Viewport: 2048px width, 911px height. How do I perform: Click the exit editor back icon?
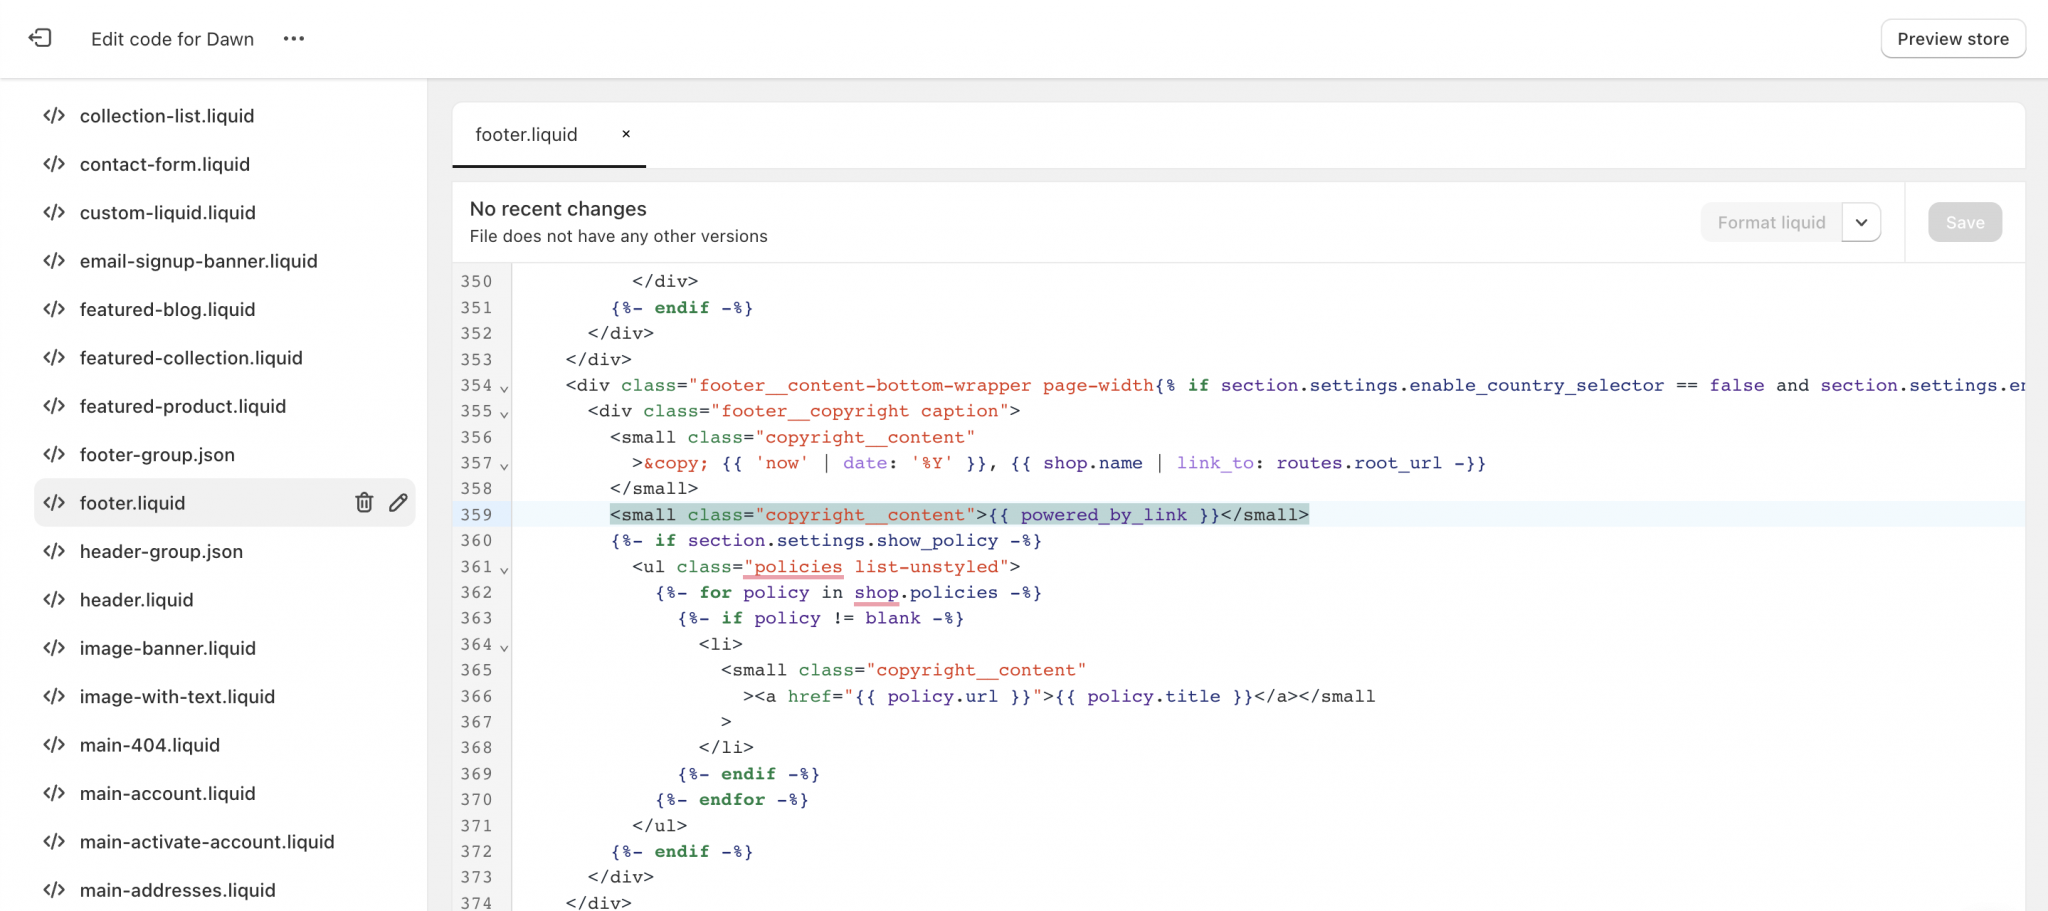click(x=40, y=38)
